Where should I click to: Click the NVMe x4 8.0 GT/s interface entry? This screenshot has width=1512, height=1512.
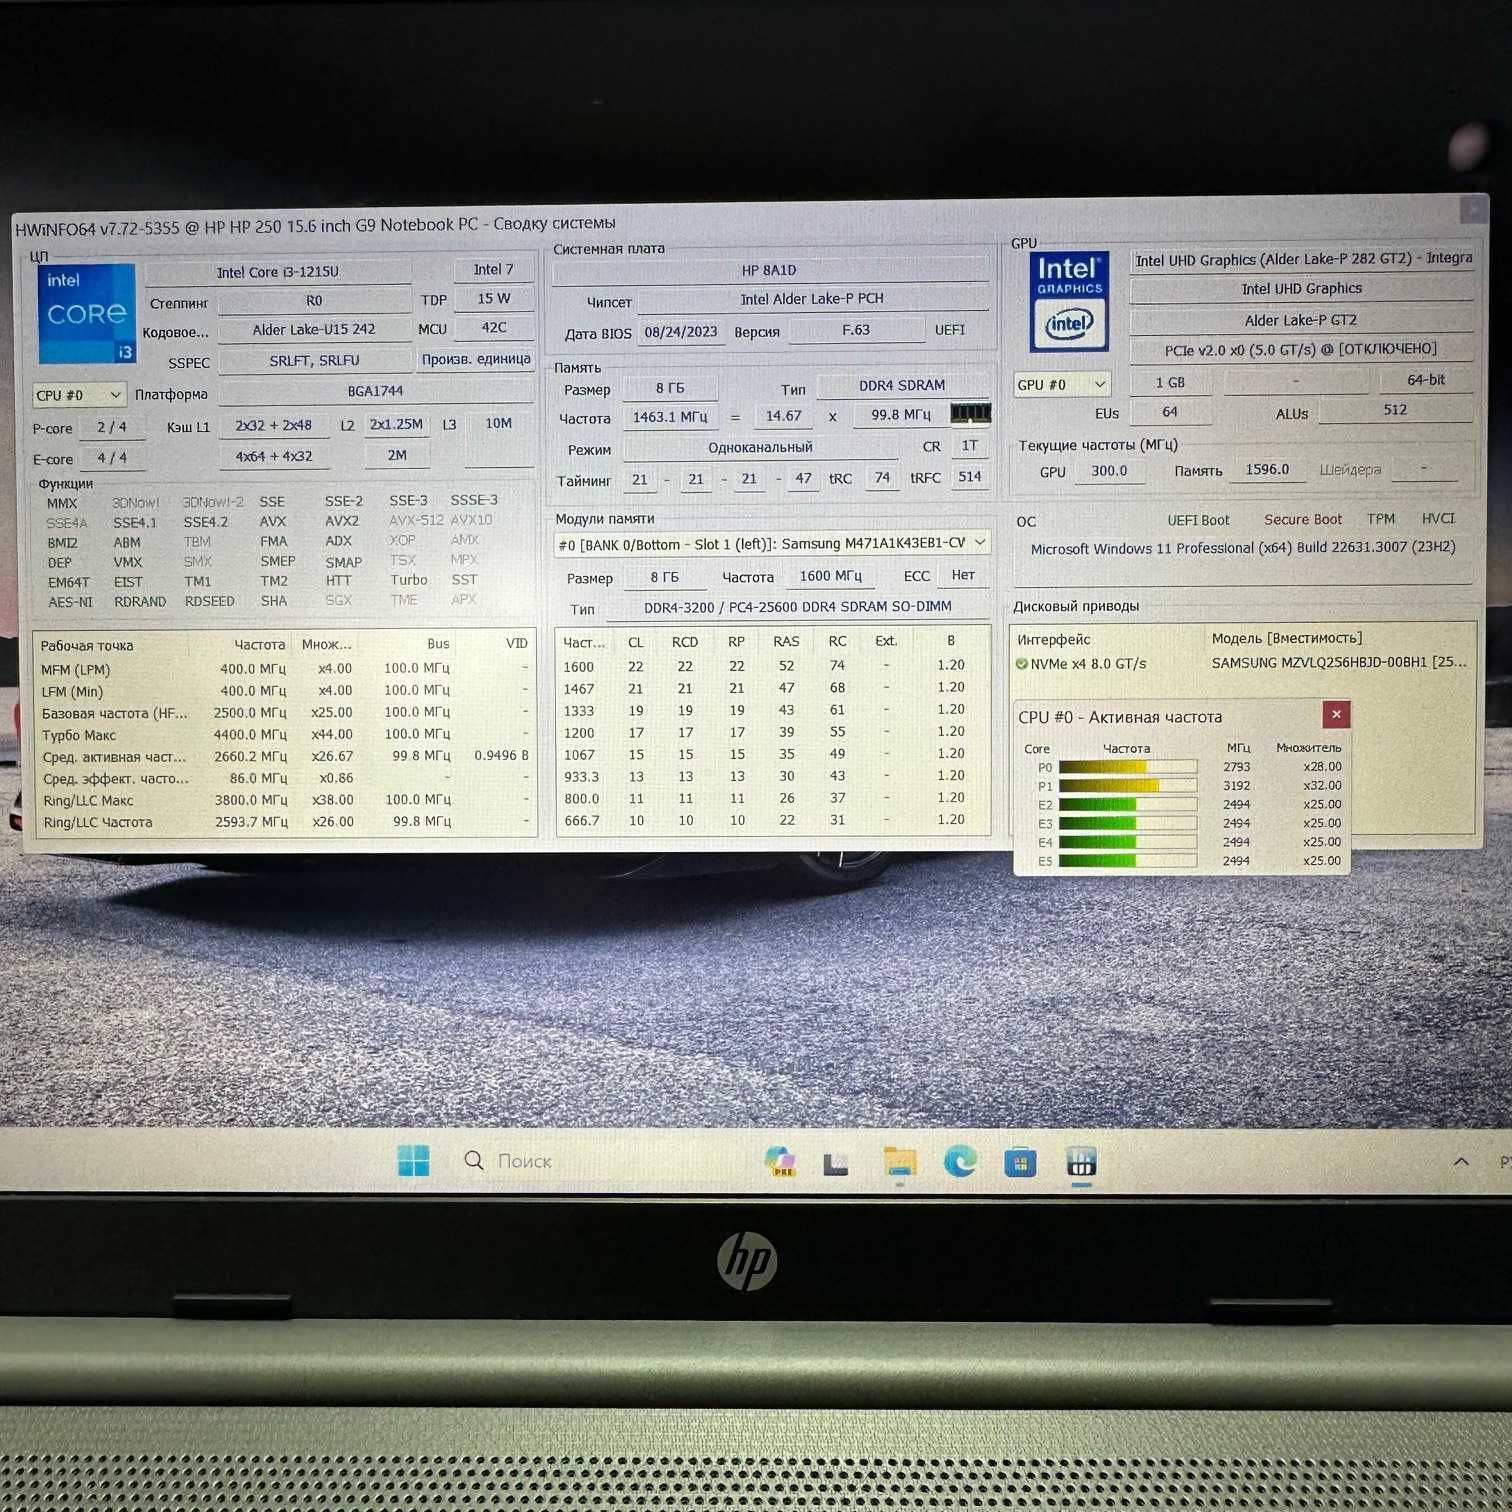tap(1088, 664)
